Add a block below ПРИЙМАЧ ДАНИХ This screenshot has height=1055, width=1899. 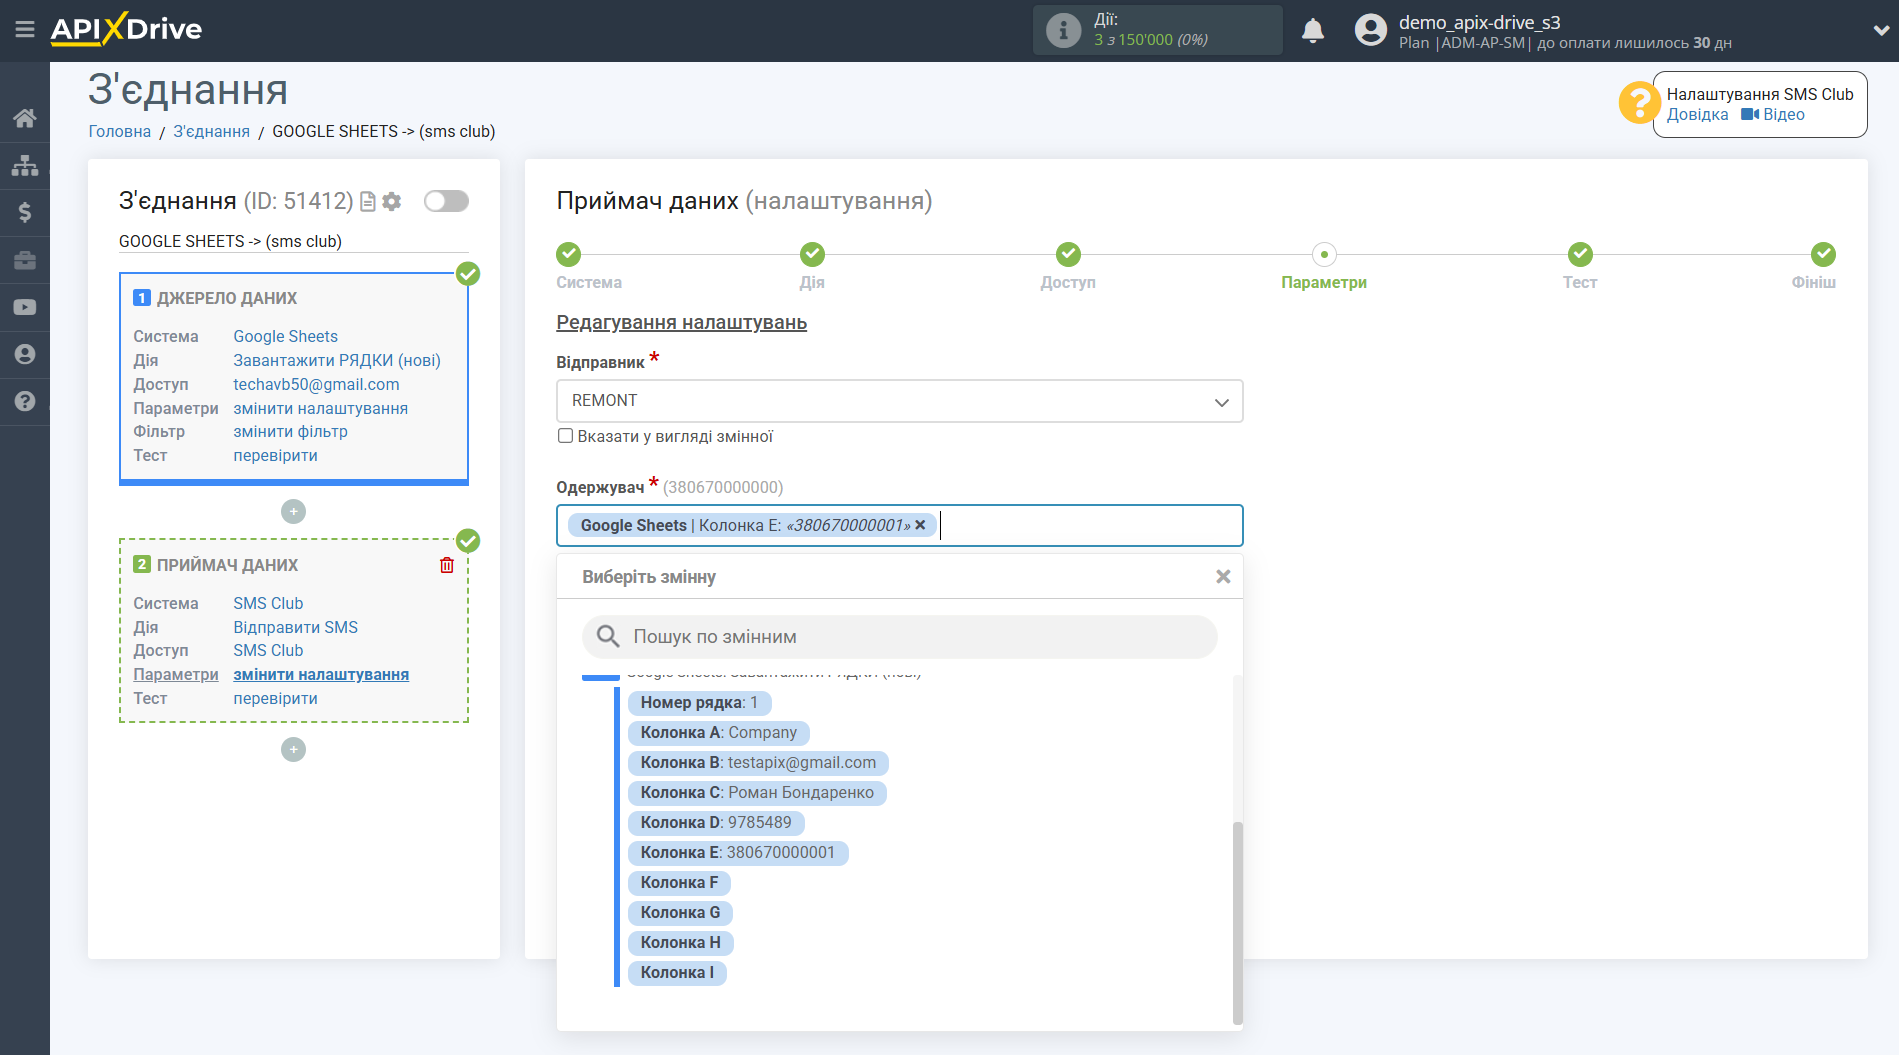click(293, 749)
